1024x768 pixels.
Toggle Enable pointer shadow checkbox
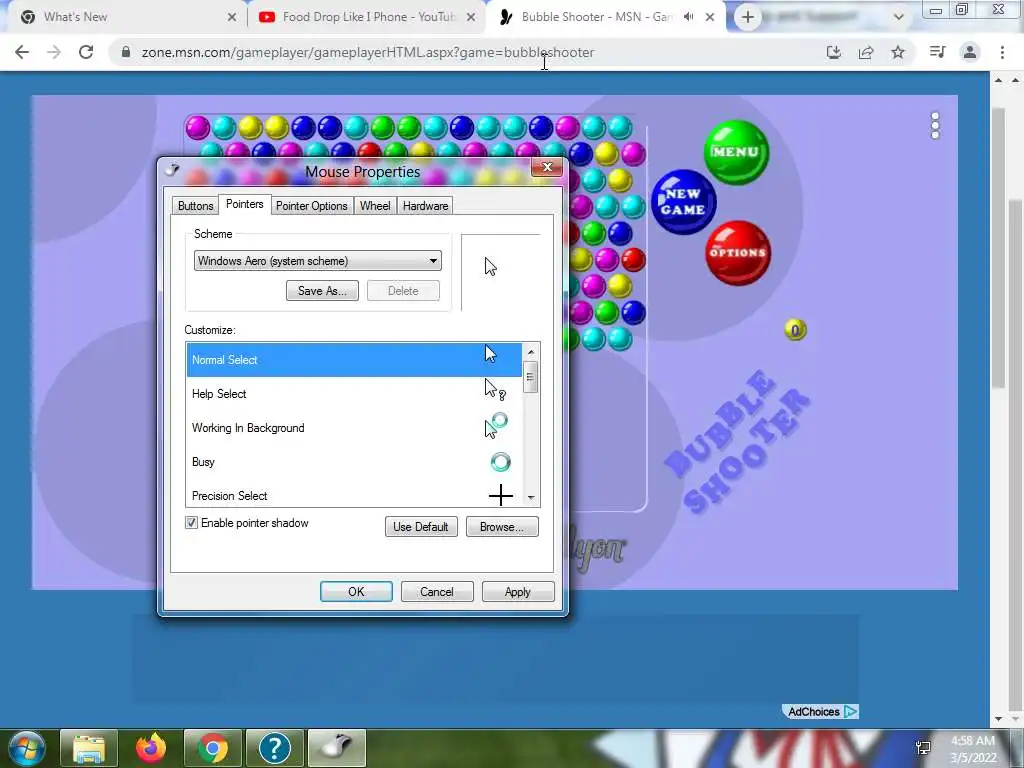click(191, 522)
